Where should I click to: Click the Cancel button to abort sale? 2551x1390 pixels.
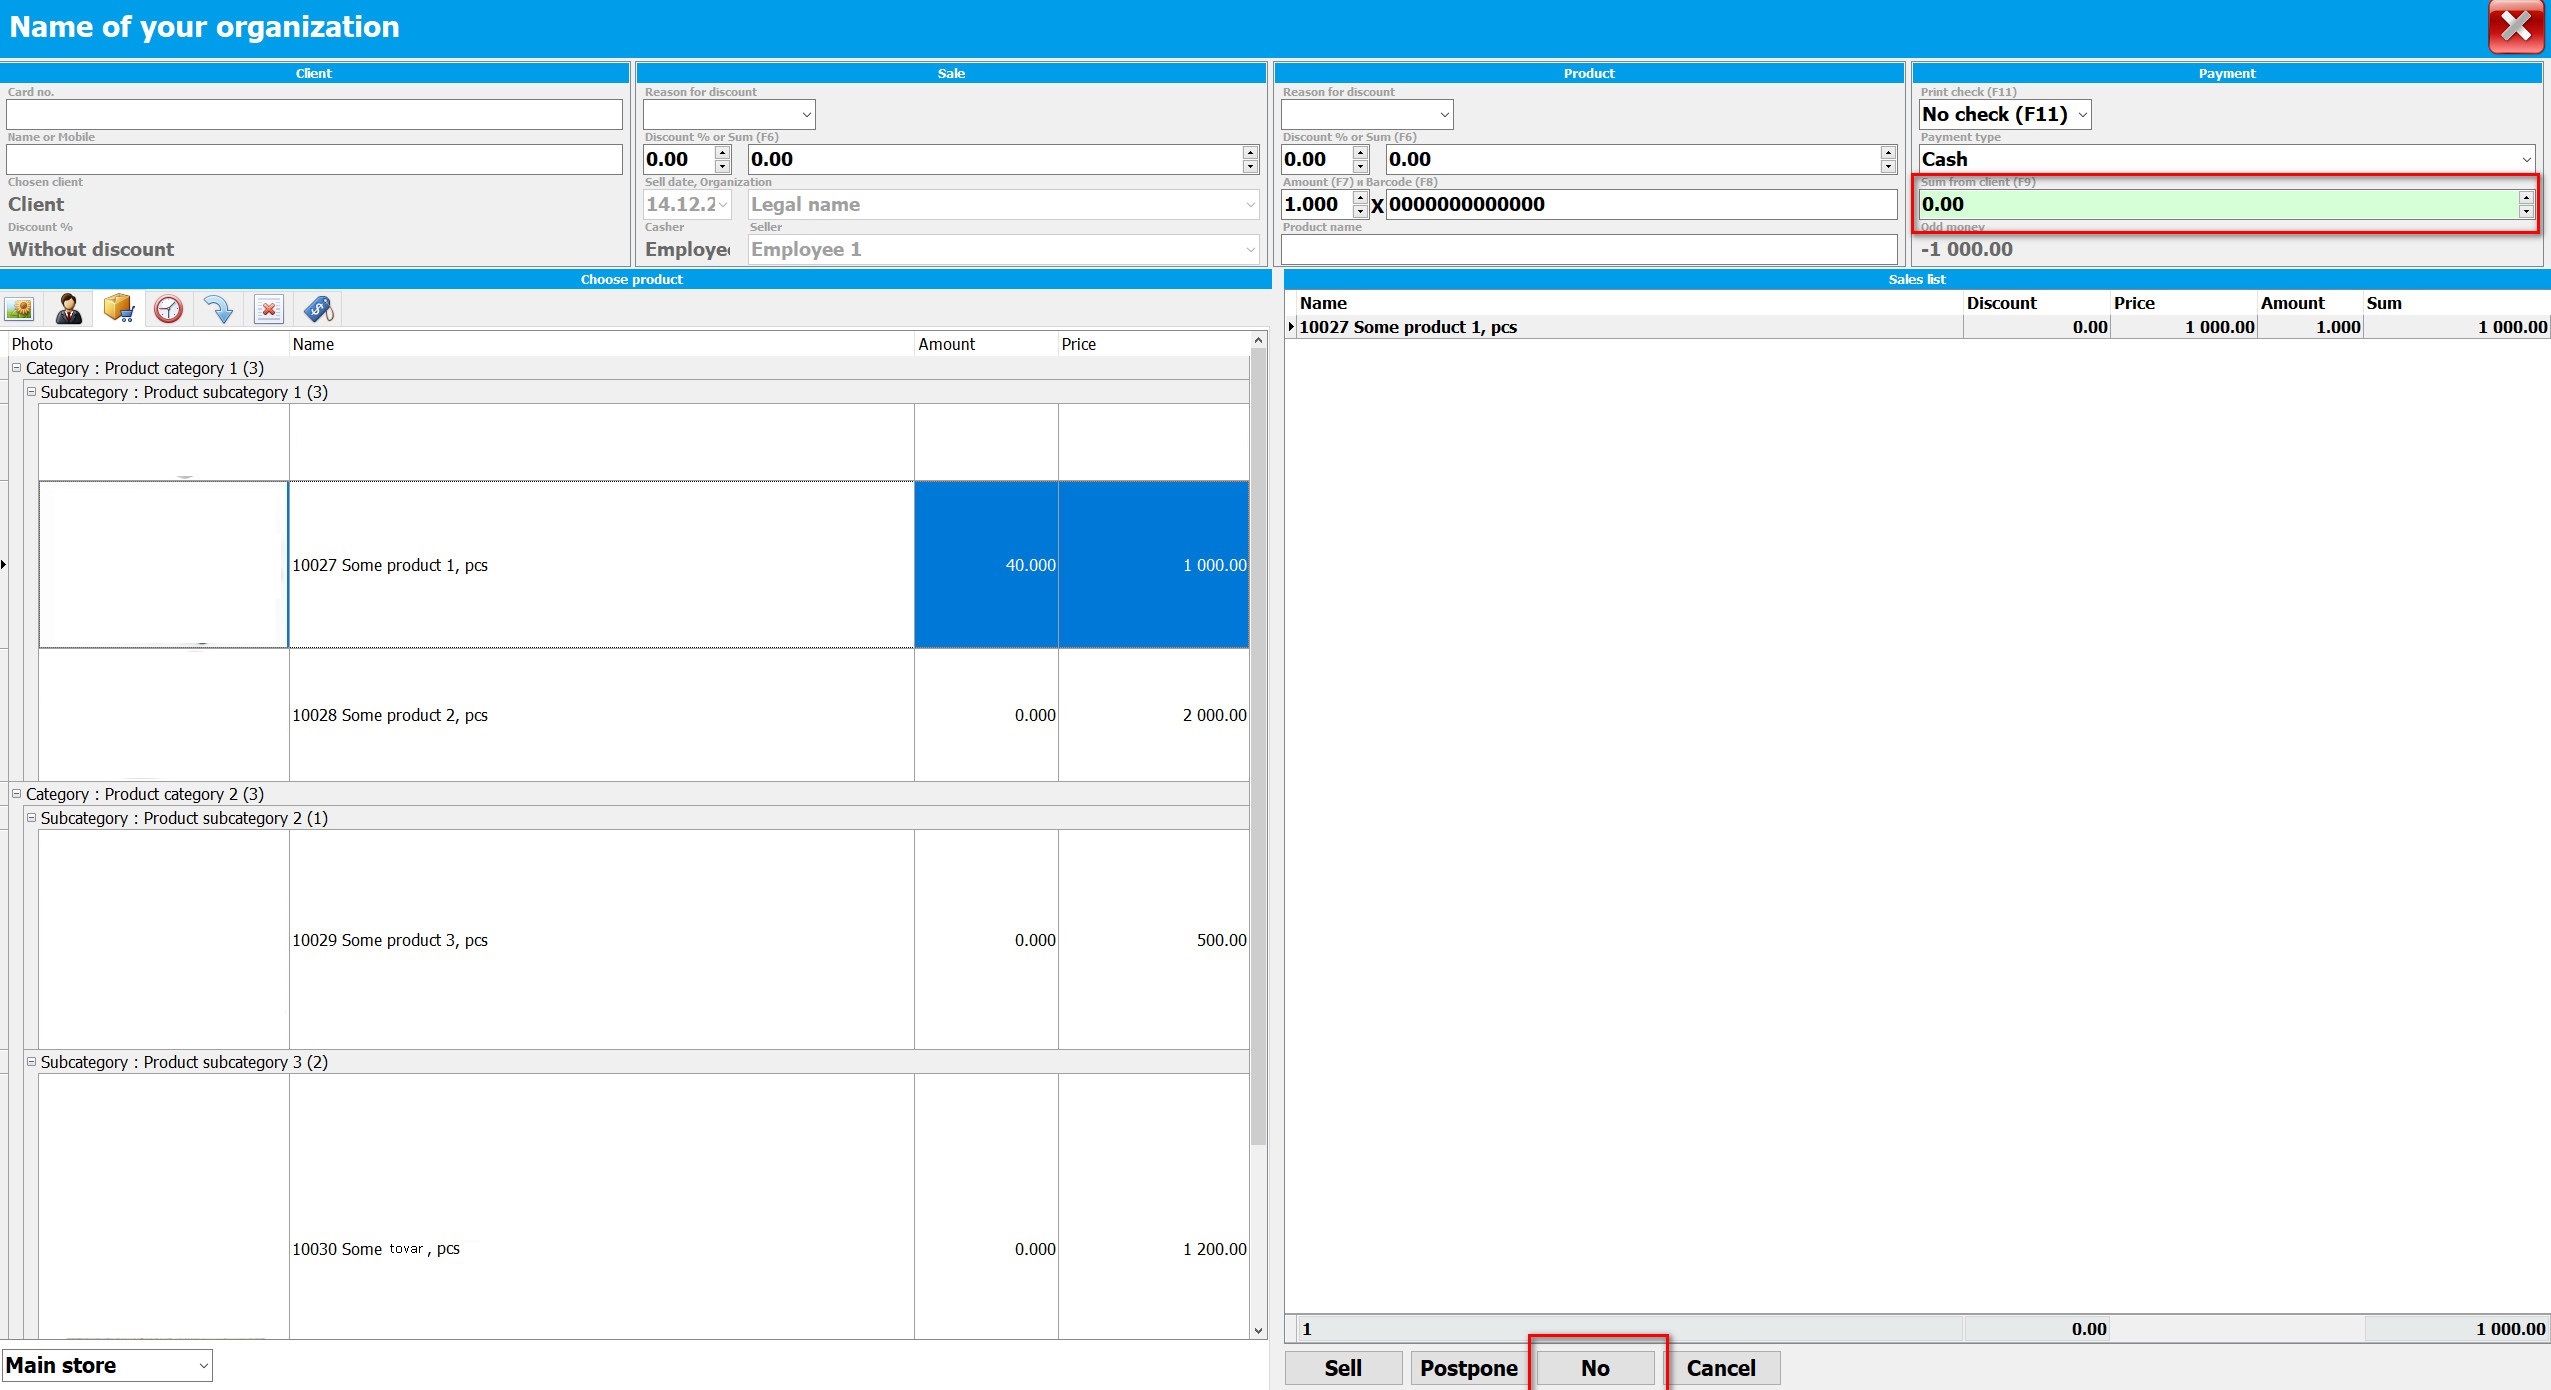click(1719, 1366)
